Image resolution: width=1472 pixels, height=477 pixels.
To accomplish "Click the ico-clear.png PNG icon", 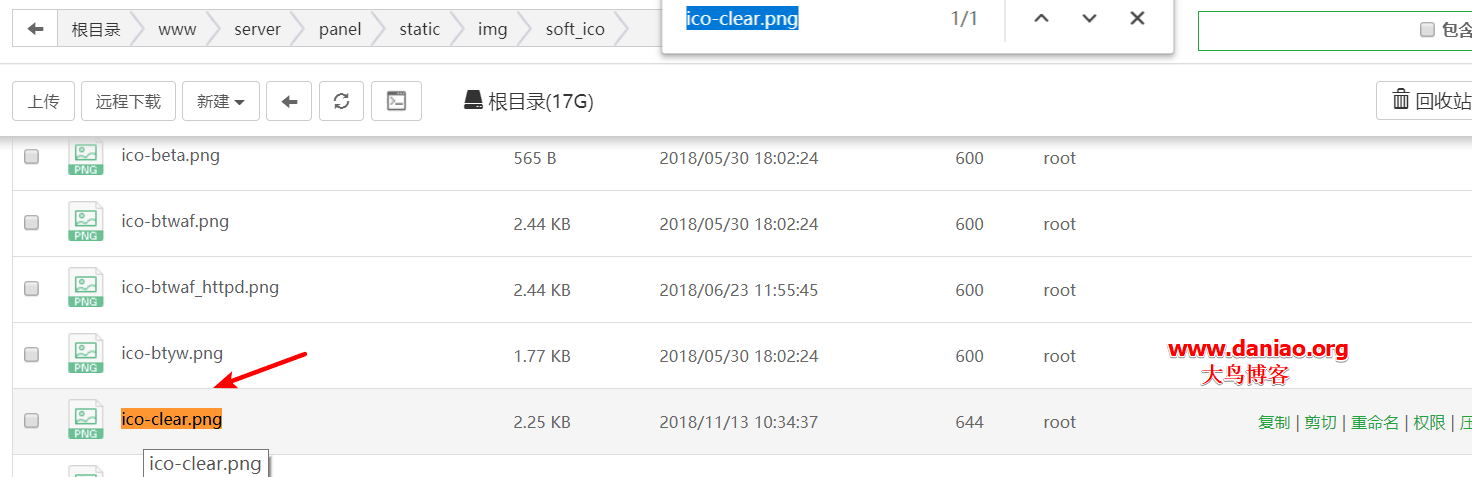I will point(86,420).
